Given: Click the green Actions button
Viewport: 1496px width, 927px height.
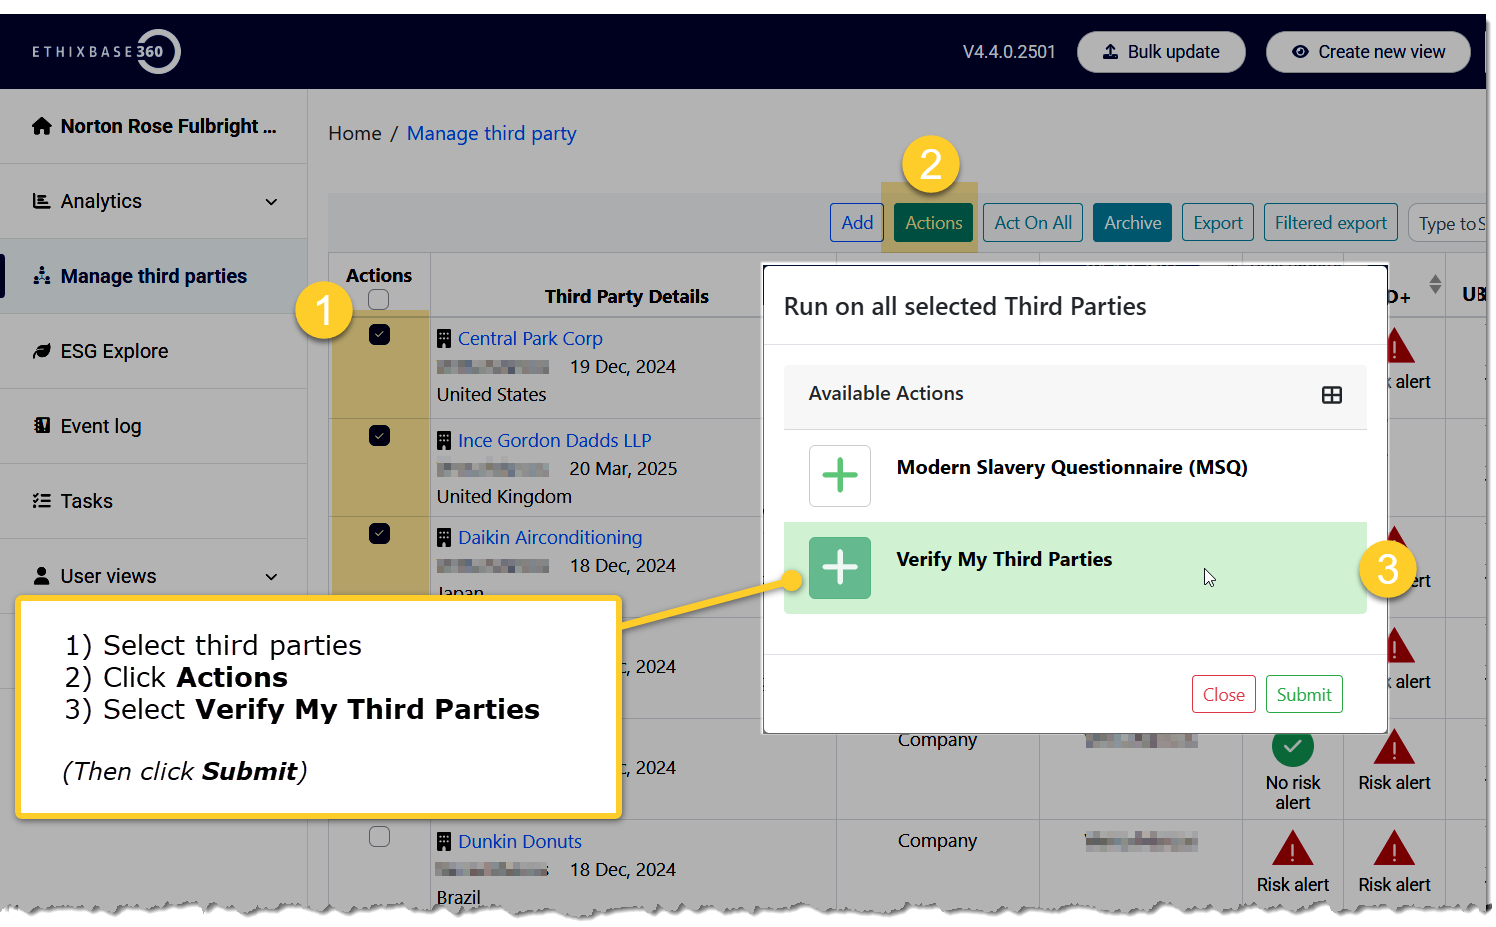Looking at the screenshot, I should 933,223.
